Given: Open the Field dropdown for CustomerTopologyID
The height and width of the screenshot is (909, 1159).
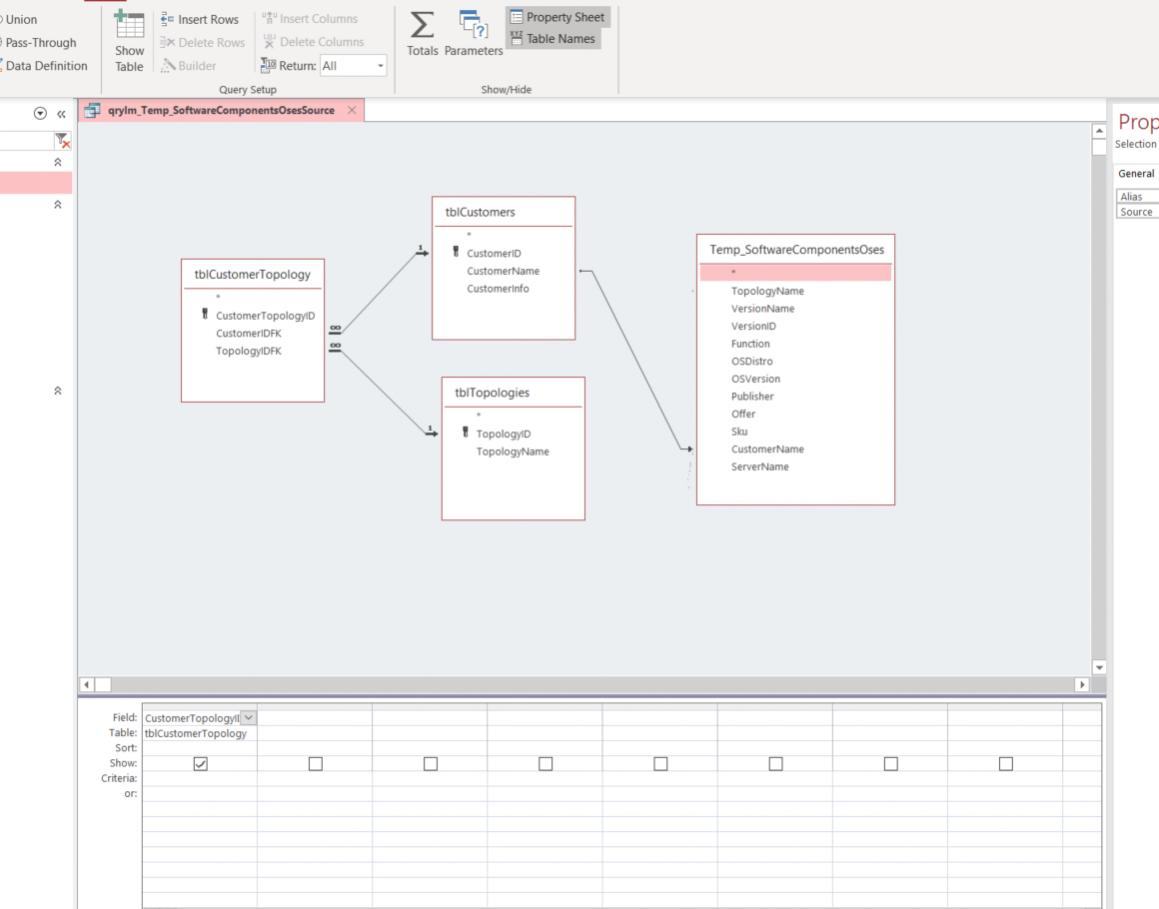Looking at the screenshot, I should click(x=249, y=718).
